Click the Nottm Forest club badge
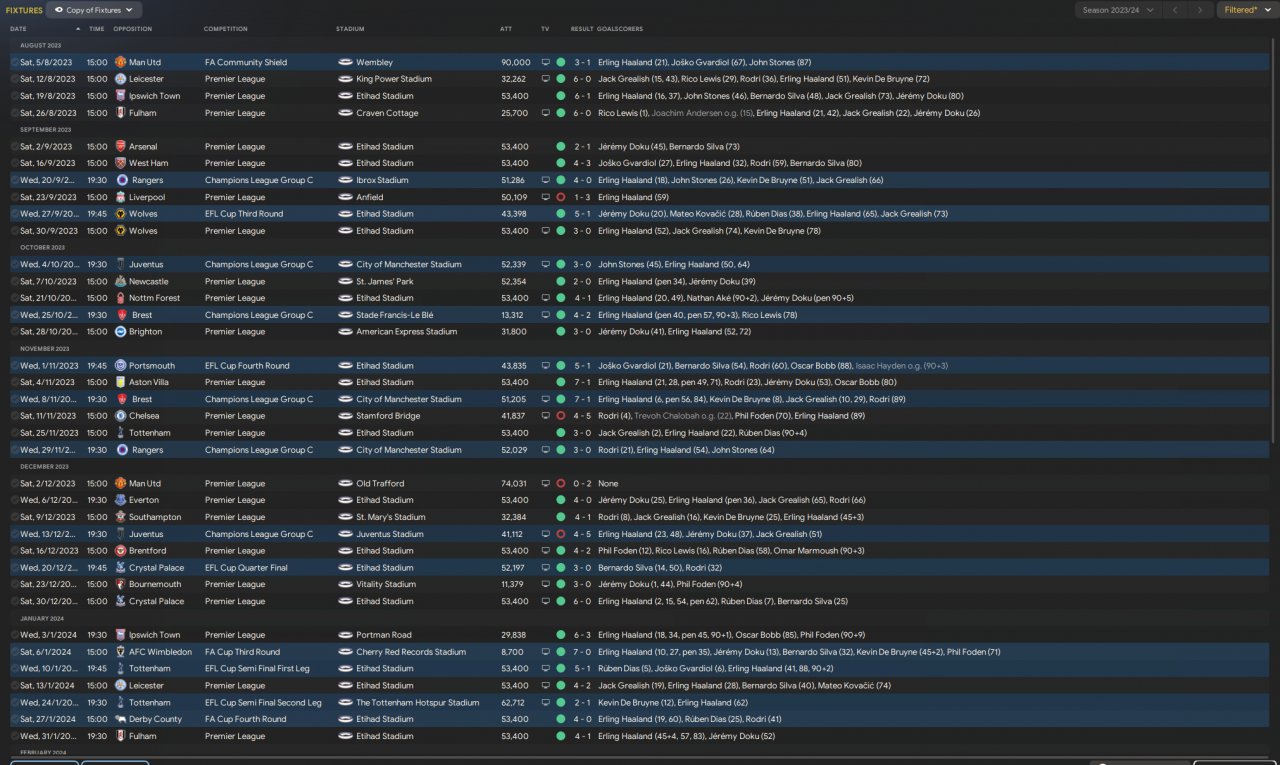 click(120, 298)
